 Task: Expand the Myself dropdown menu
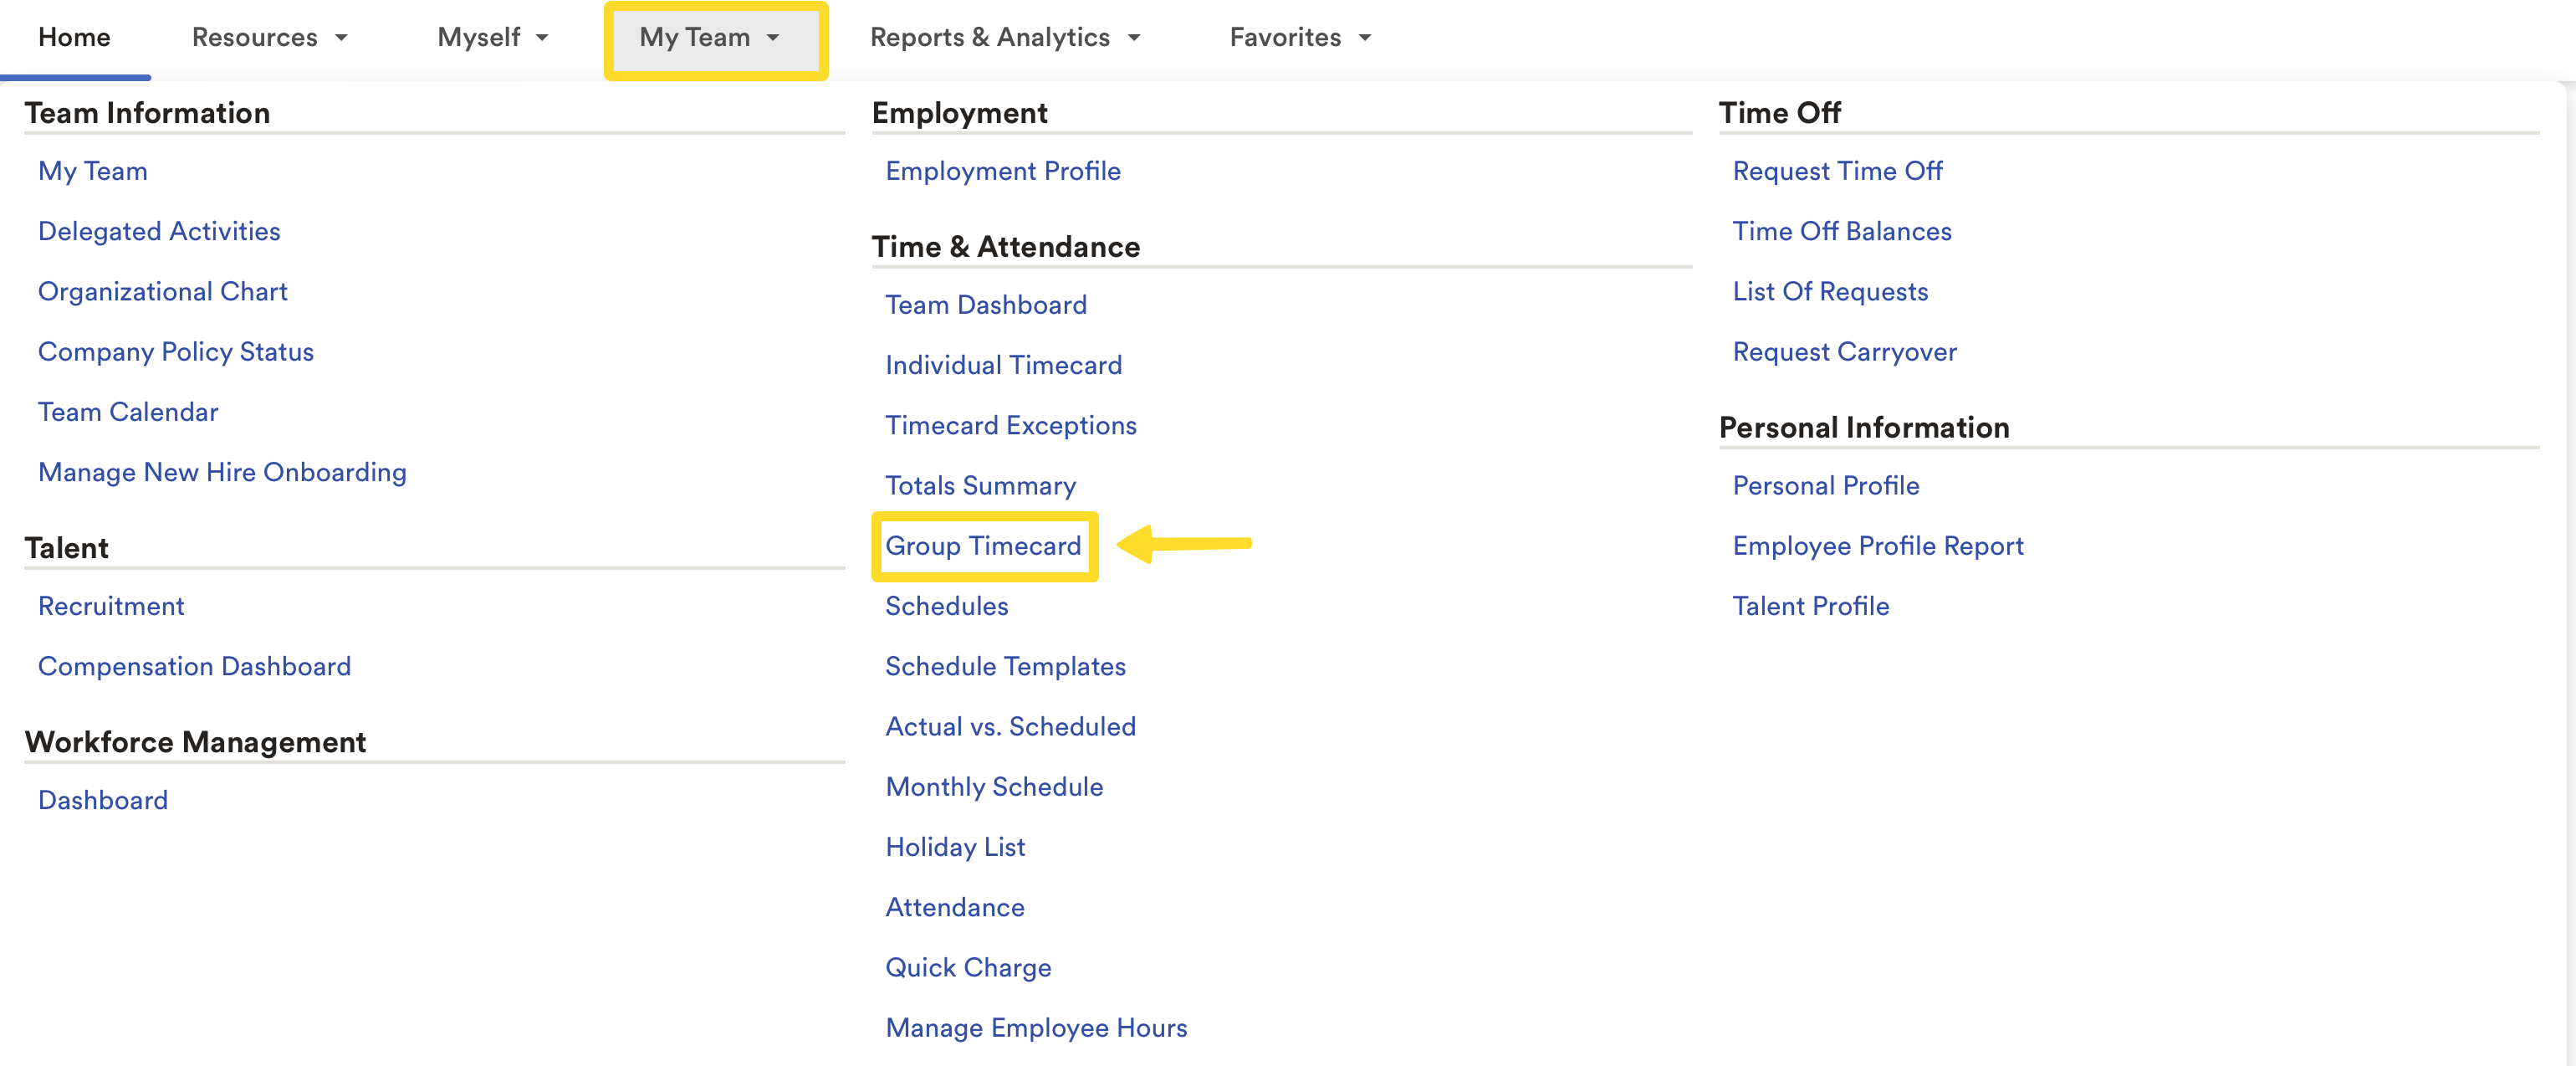coord(493,37)
